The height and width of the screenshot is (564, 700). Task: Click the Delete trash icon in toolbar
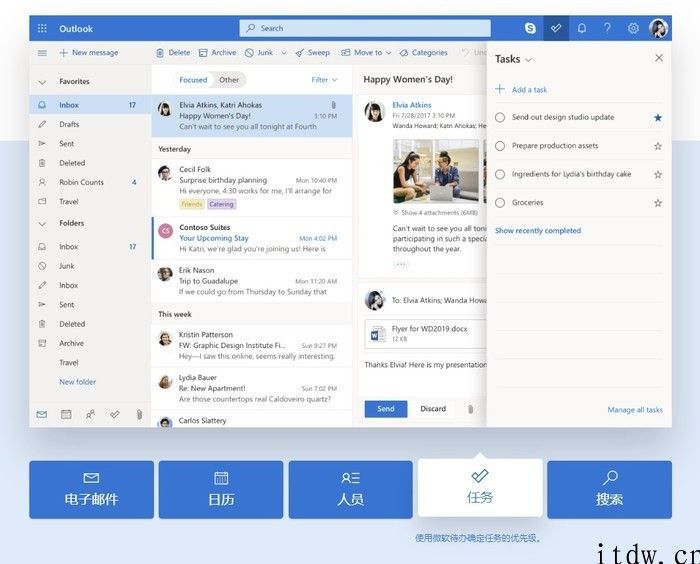(x=160, y=53)
